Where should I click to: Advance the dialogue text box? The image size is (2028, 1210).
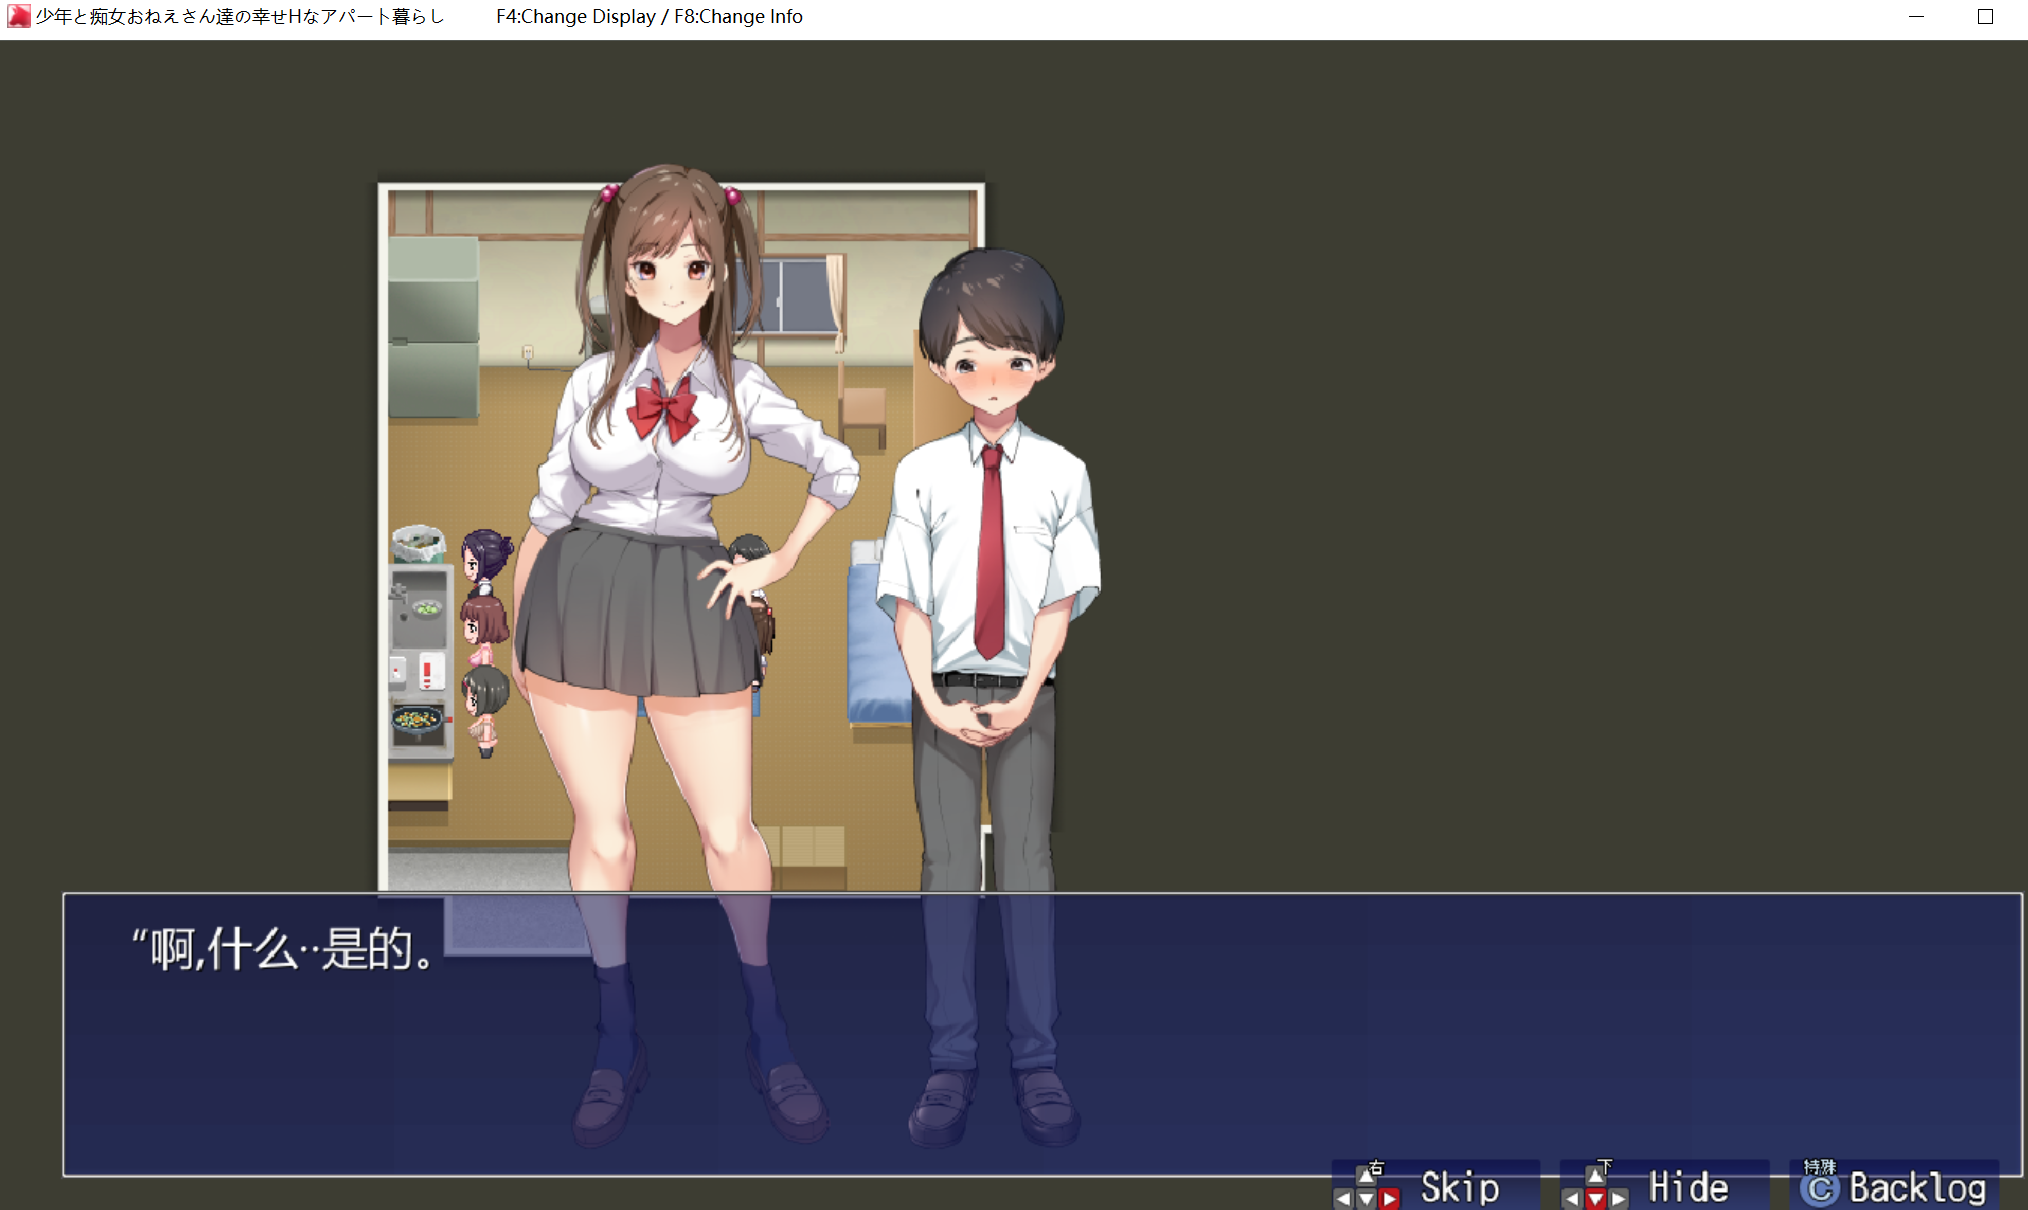pyautogui.click(x=1042, y=1034)
